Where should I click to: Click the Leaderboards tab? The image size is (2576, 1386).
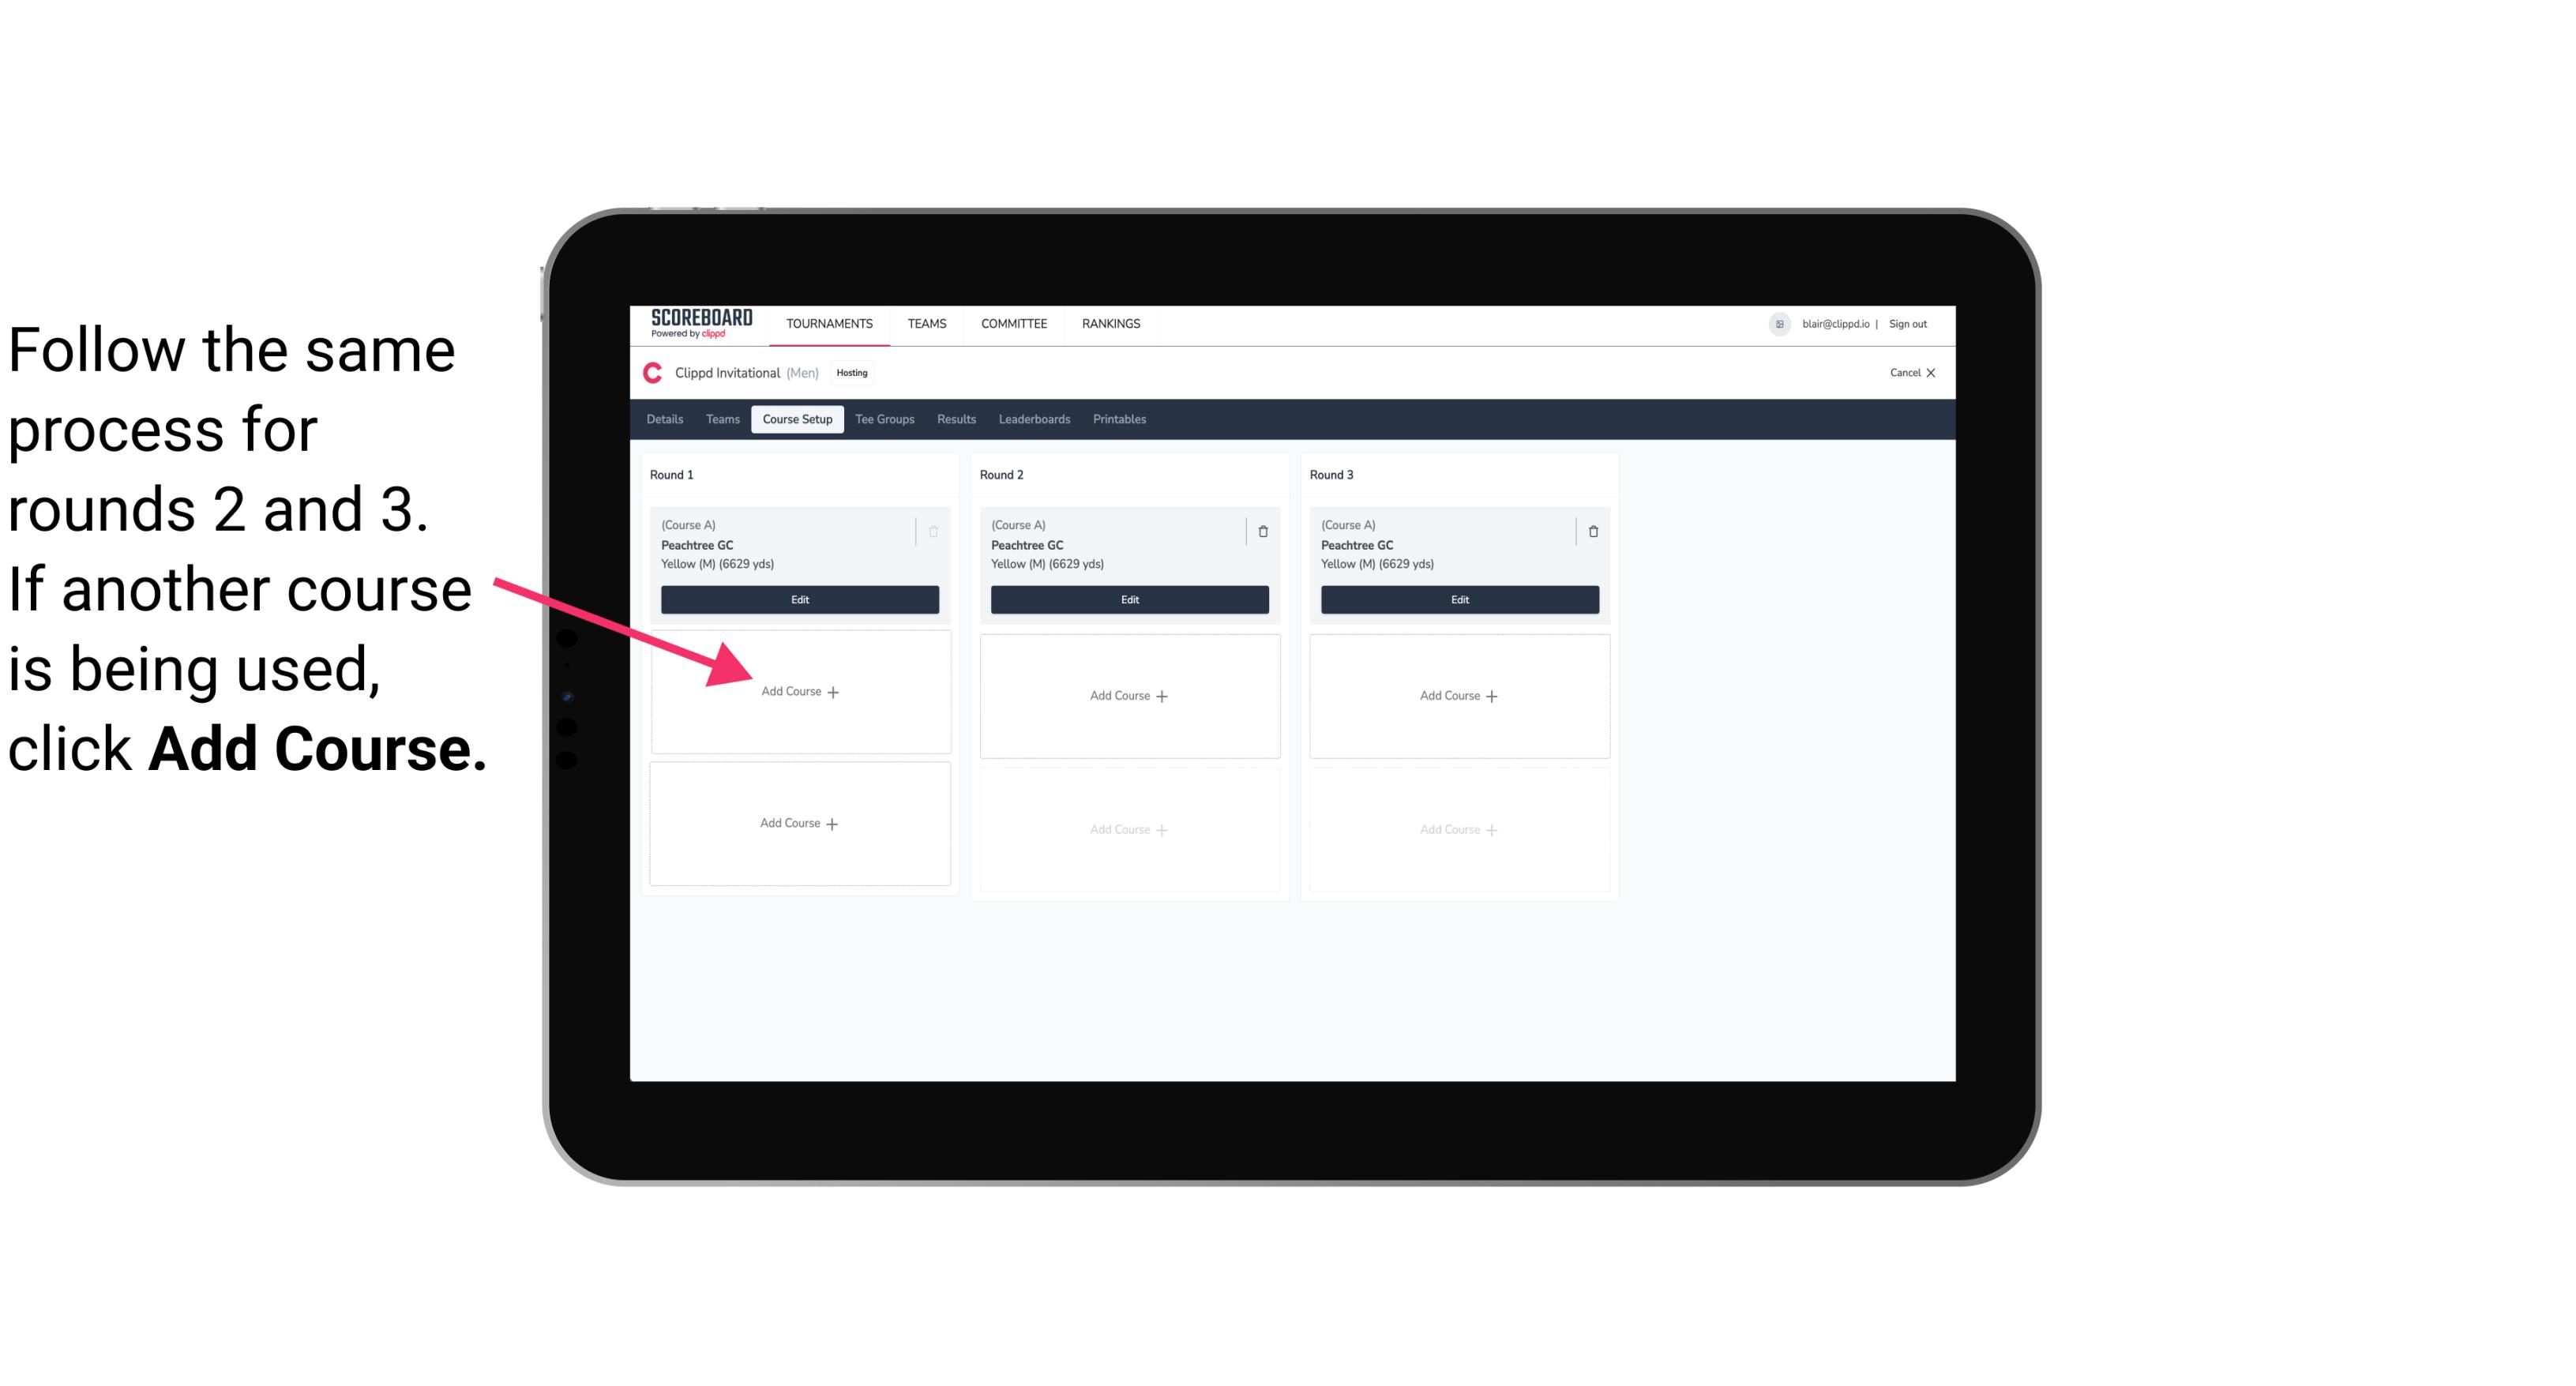[1032, 420]
